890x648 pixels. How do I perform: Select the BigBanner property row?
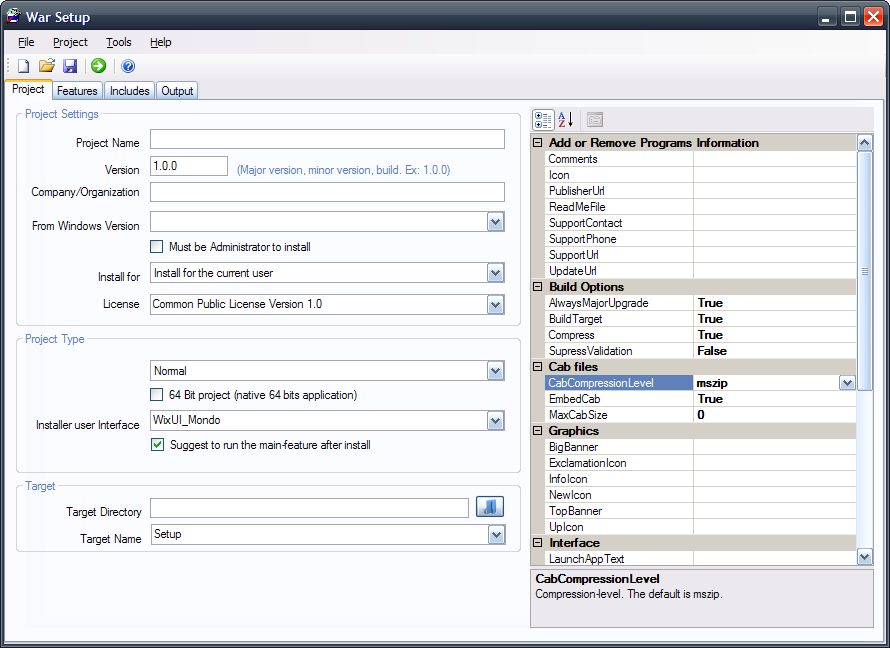[700, 447]
